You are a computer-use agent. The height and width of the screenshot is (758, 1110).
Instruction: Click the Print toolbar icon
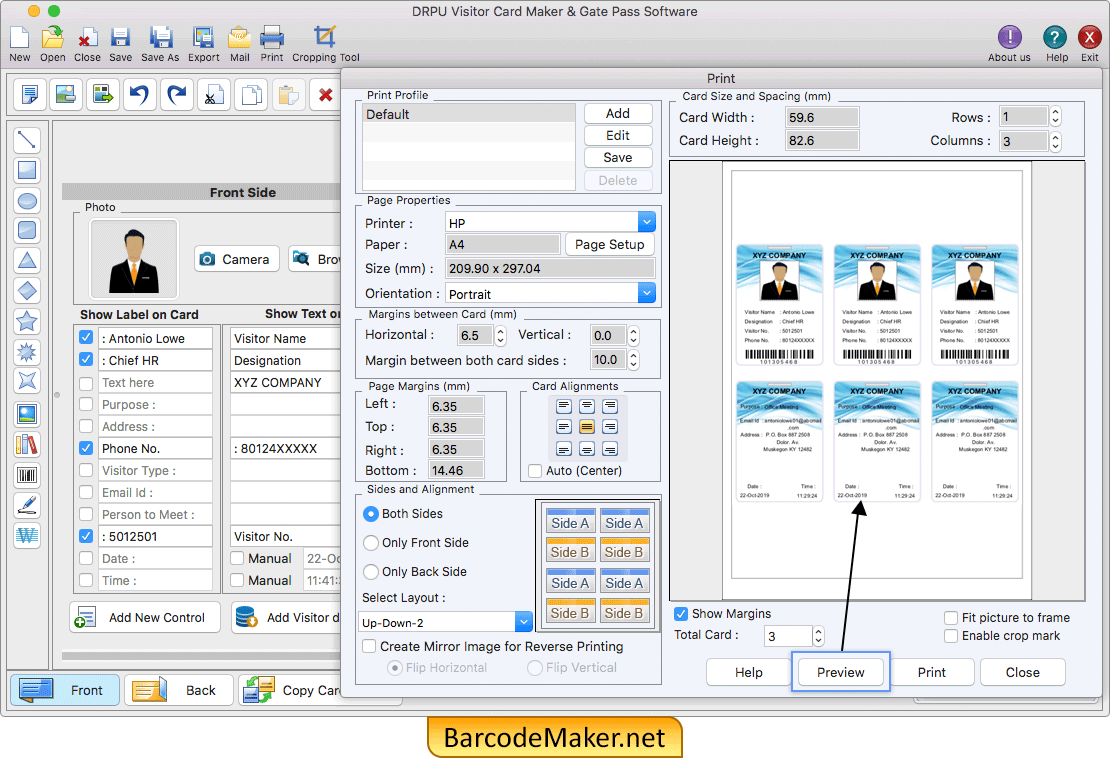(x=272, y=38)
